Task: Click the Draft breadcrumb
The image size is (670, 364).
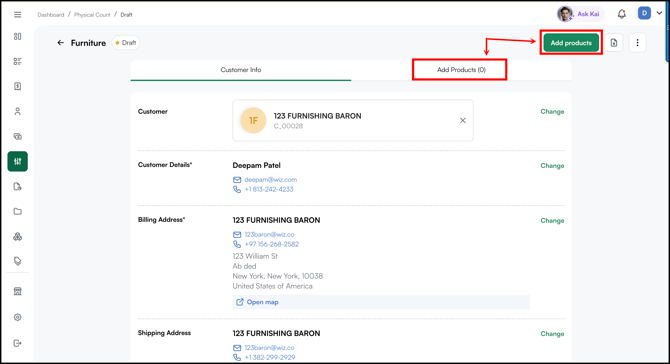Action: [126, 15]
